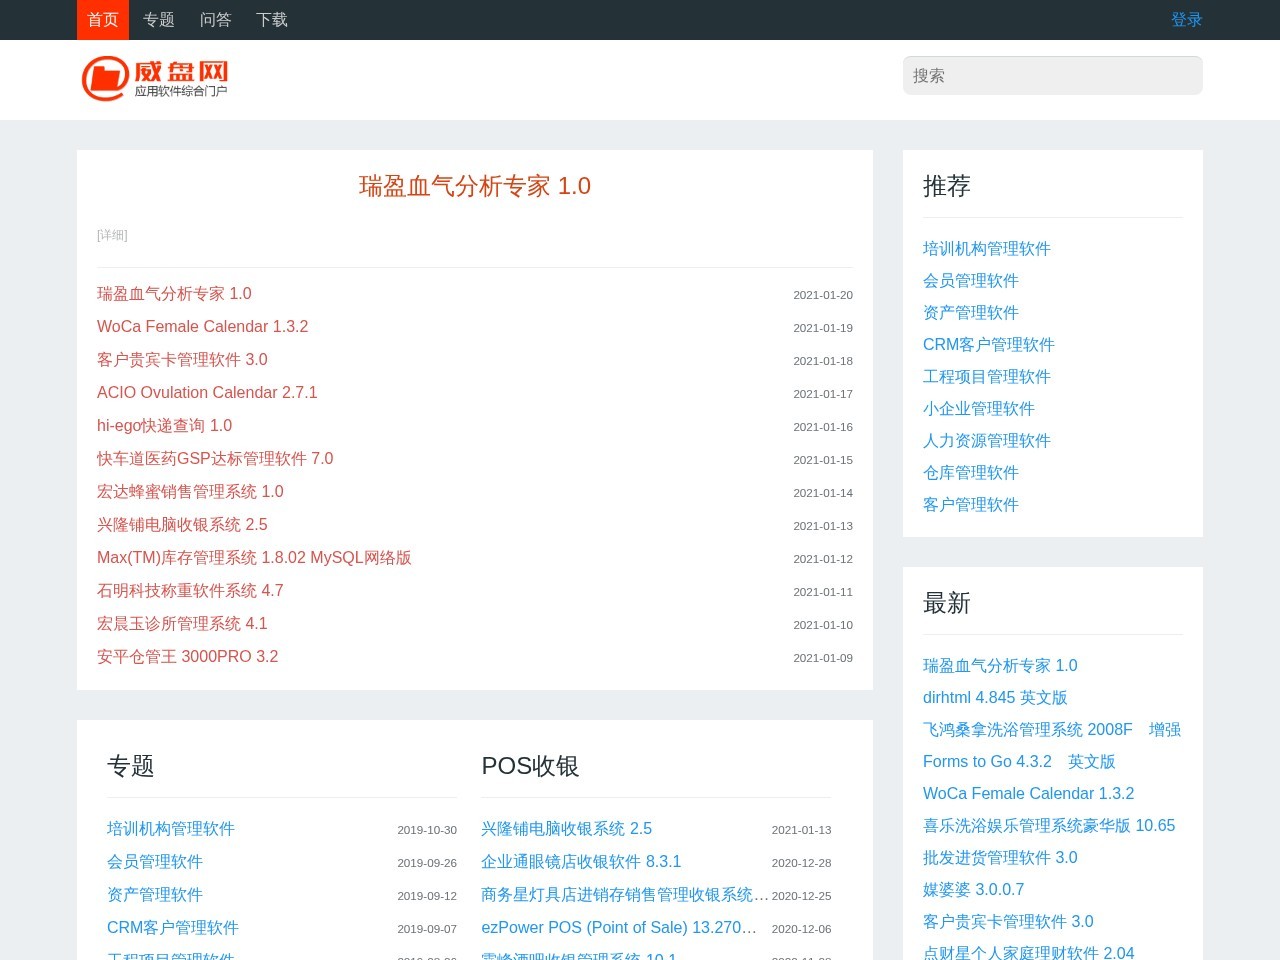Open CRM客户管理软件 in 推荐 sidebar

point(988,345)
